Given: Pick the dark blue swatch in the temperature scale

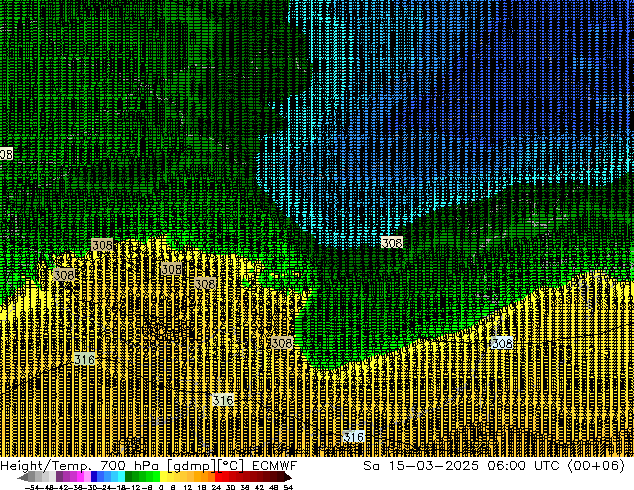Looking at the screenshot, I should 94,477.
